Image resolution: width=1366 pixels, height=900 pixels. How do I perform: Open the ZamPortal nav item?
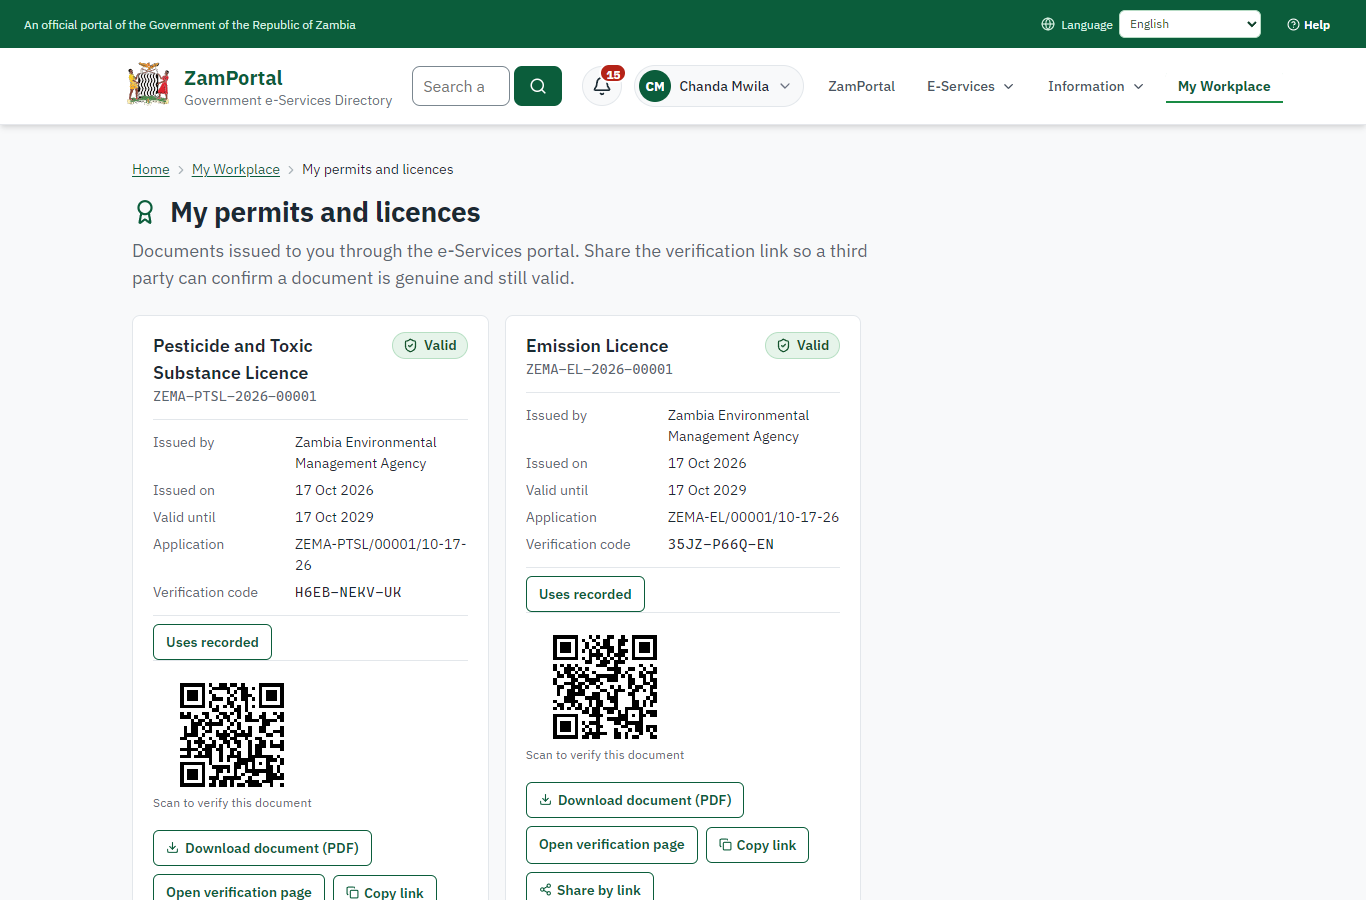click(x=861, y=86)
